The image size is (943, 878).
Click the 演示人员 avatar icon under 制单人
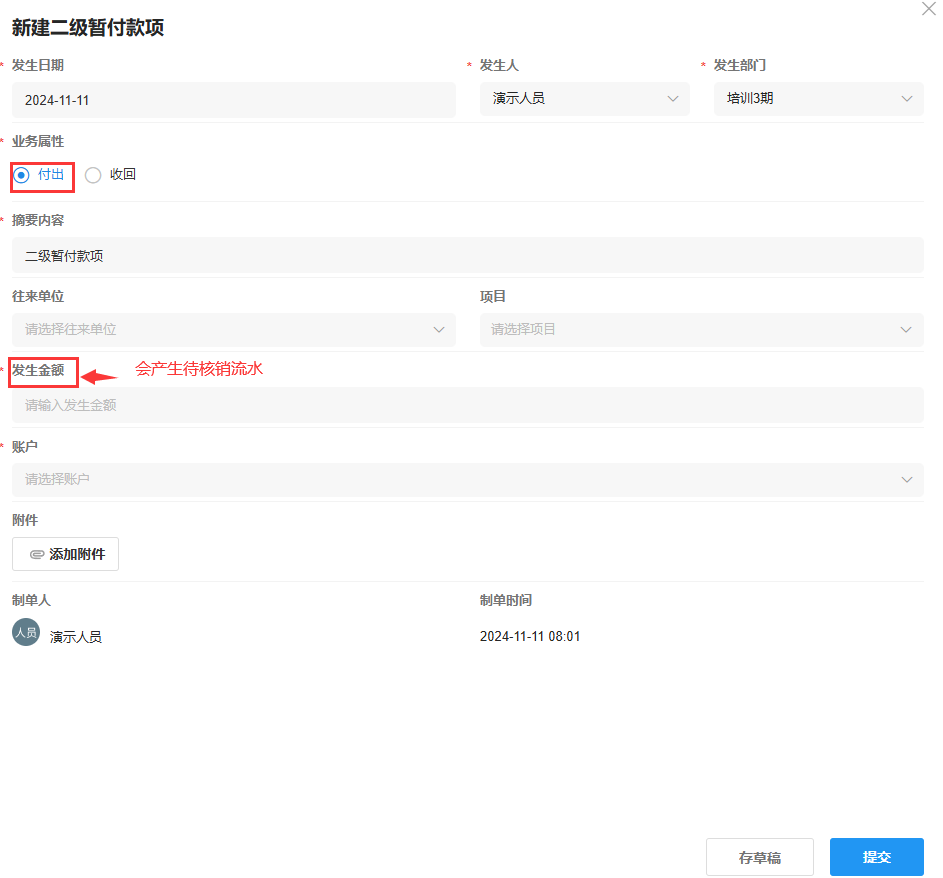[25, 632]
